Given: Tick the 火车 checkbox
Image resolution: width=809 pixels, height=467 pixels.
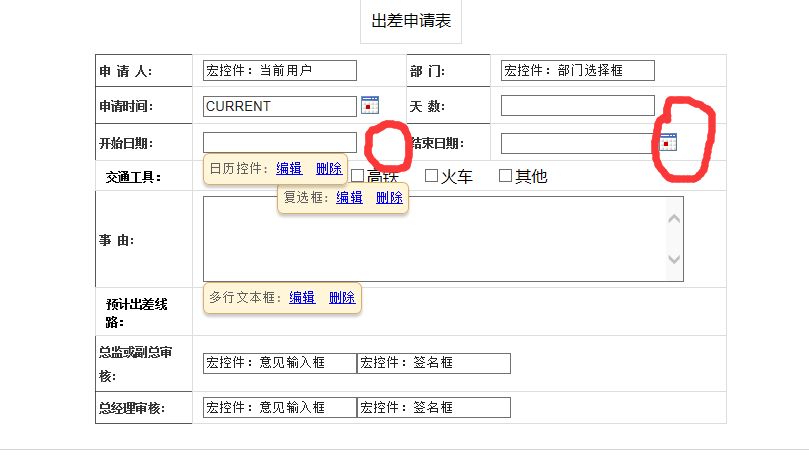Looking at the screenshot, I should pos(431,176).
